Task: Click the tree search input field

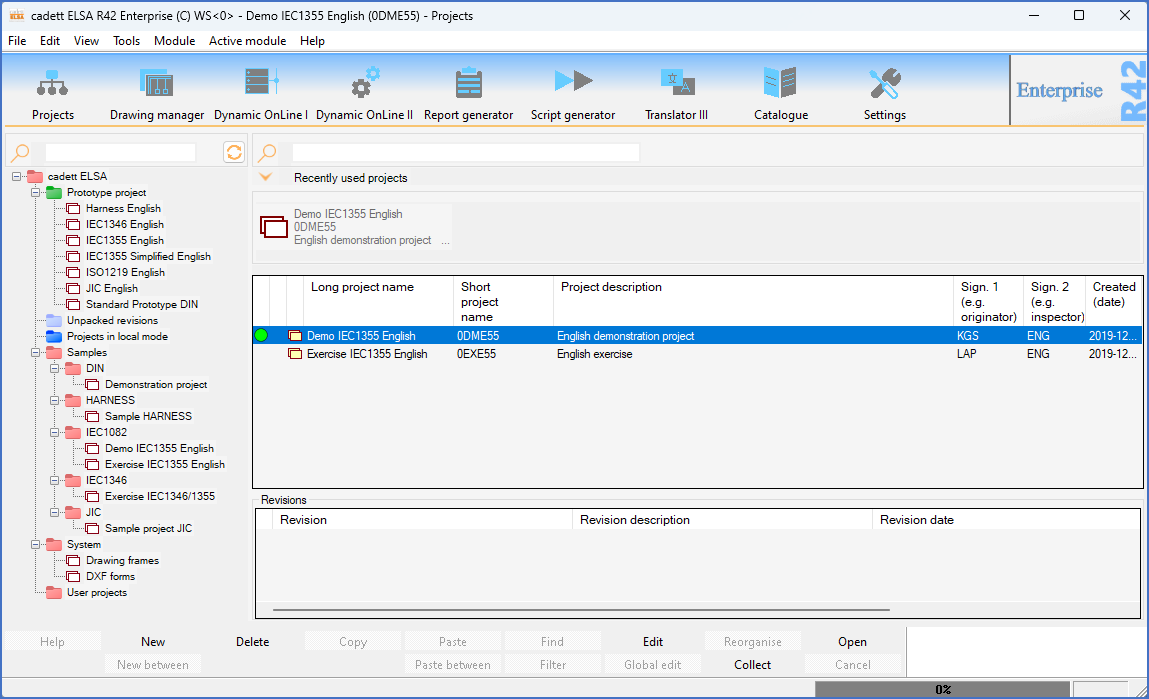Action: pos(120,152)
